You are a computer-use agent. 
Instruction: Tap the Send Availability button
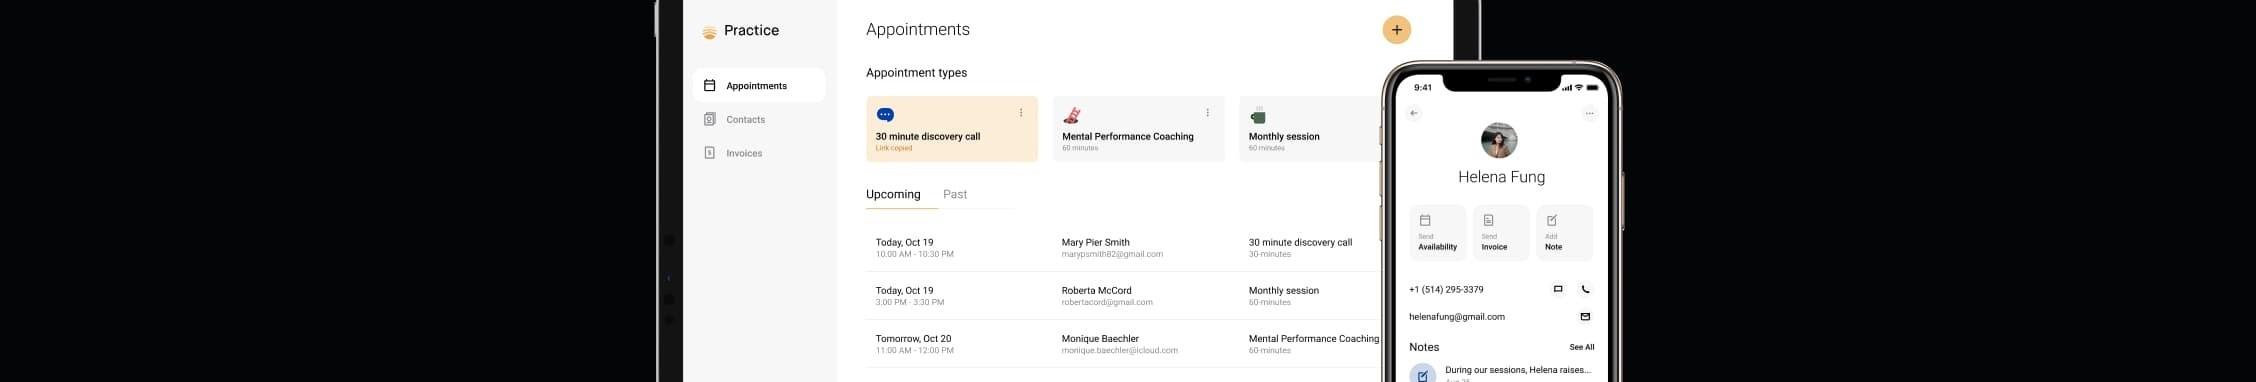click(1437, 233)
